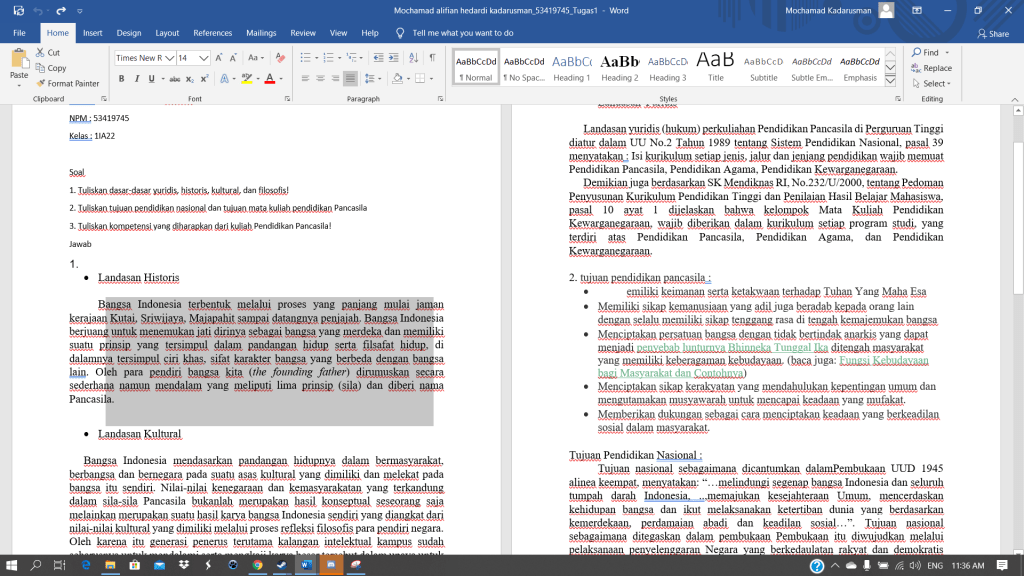Switch to the Layout ribbon tab
Screen dimensions: 1024x576
tap(167, 32)
